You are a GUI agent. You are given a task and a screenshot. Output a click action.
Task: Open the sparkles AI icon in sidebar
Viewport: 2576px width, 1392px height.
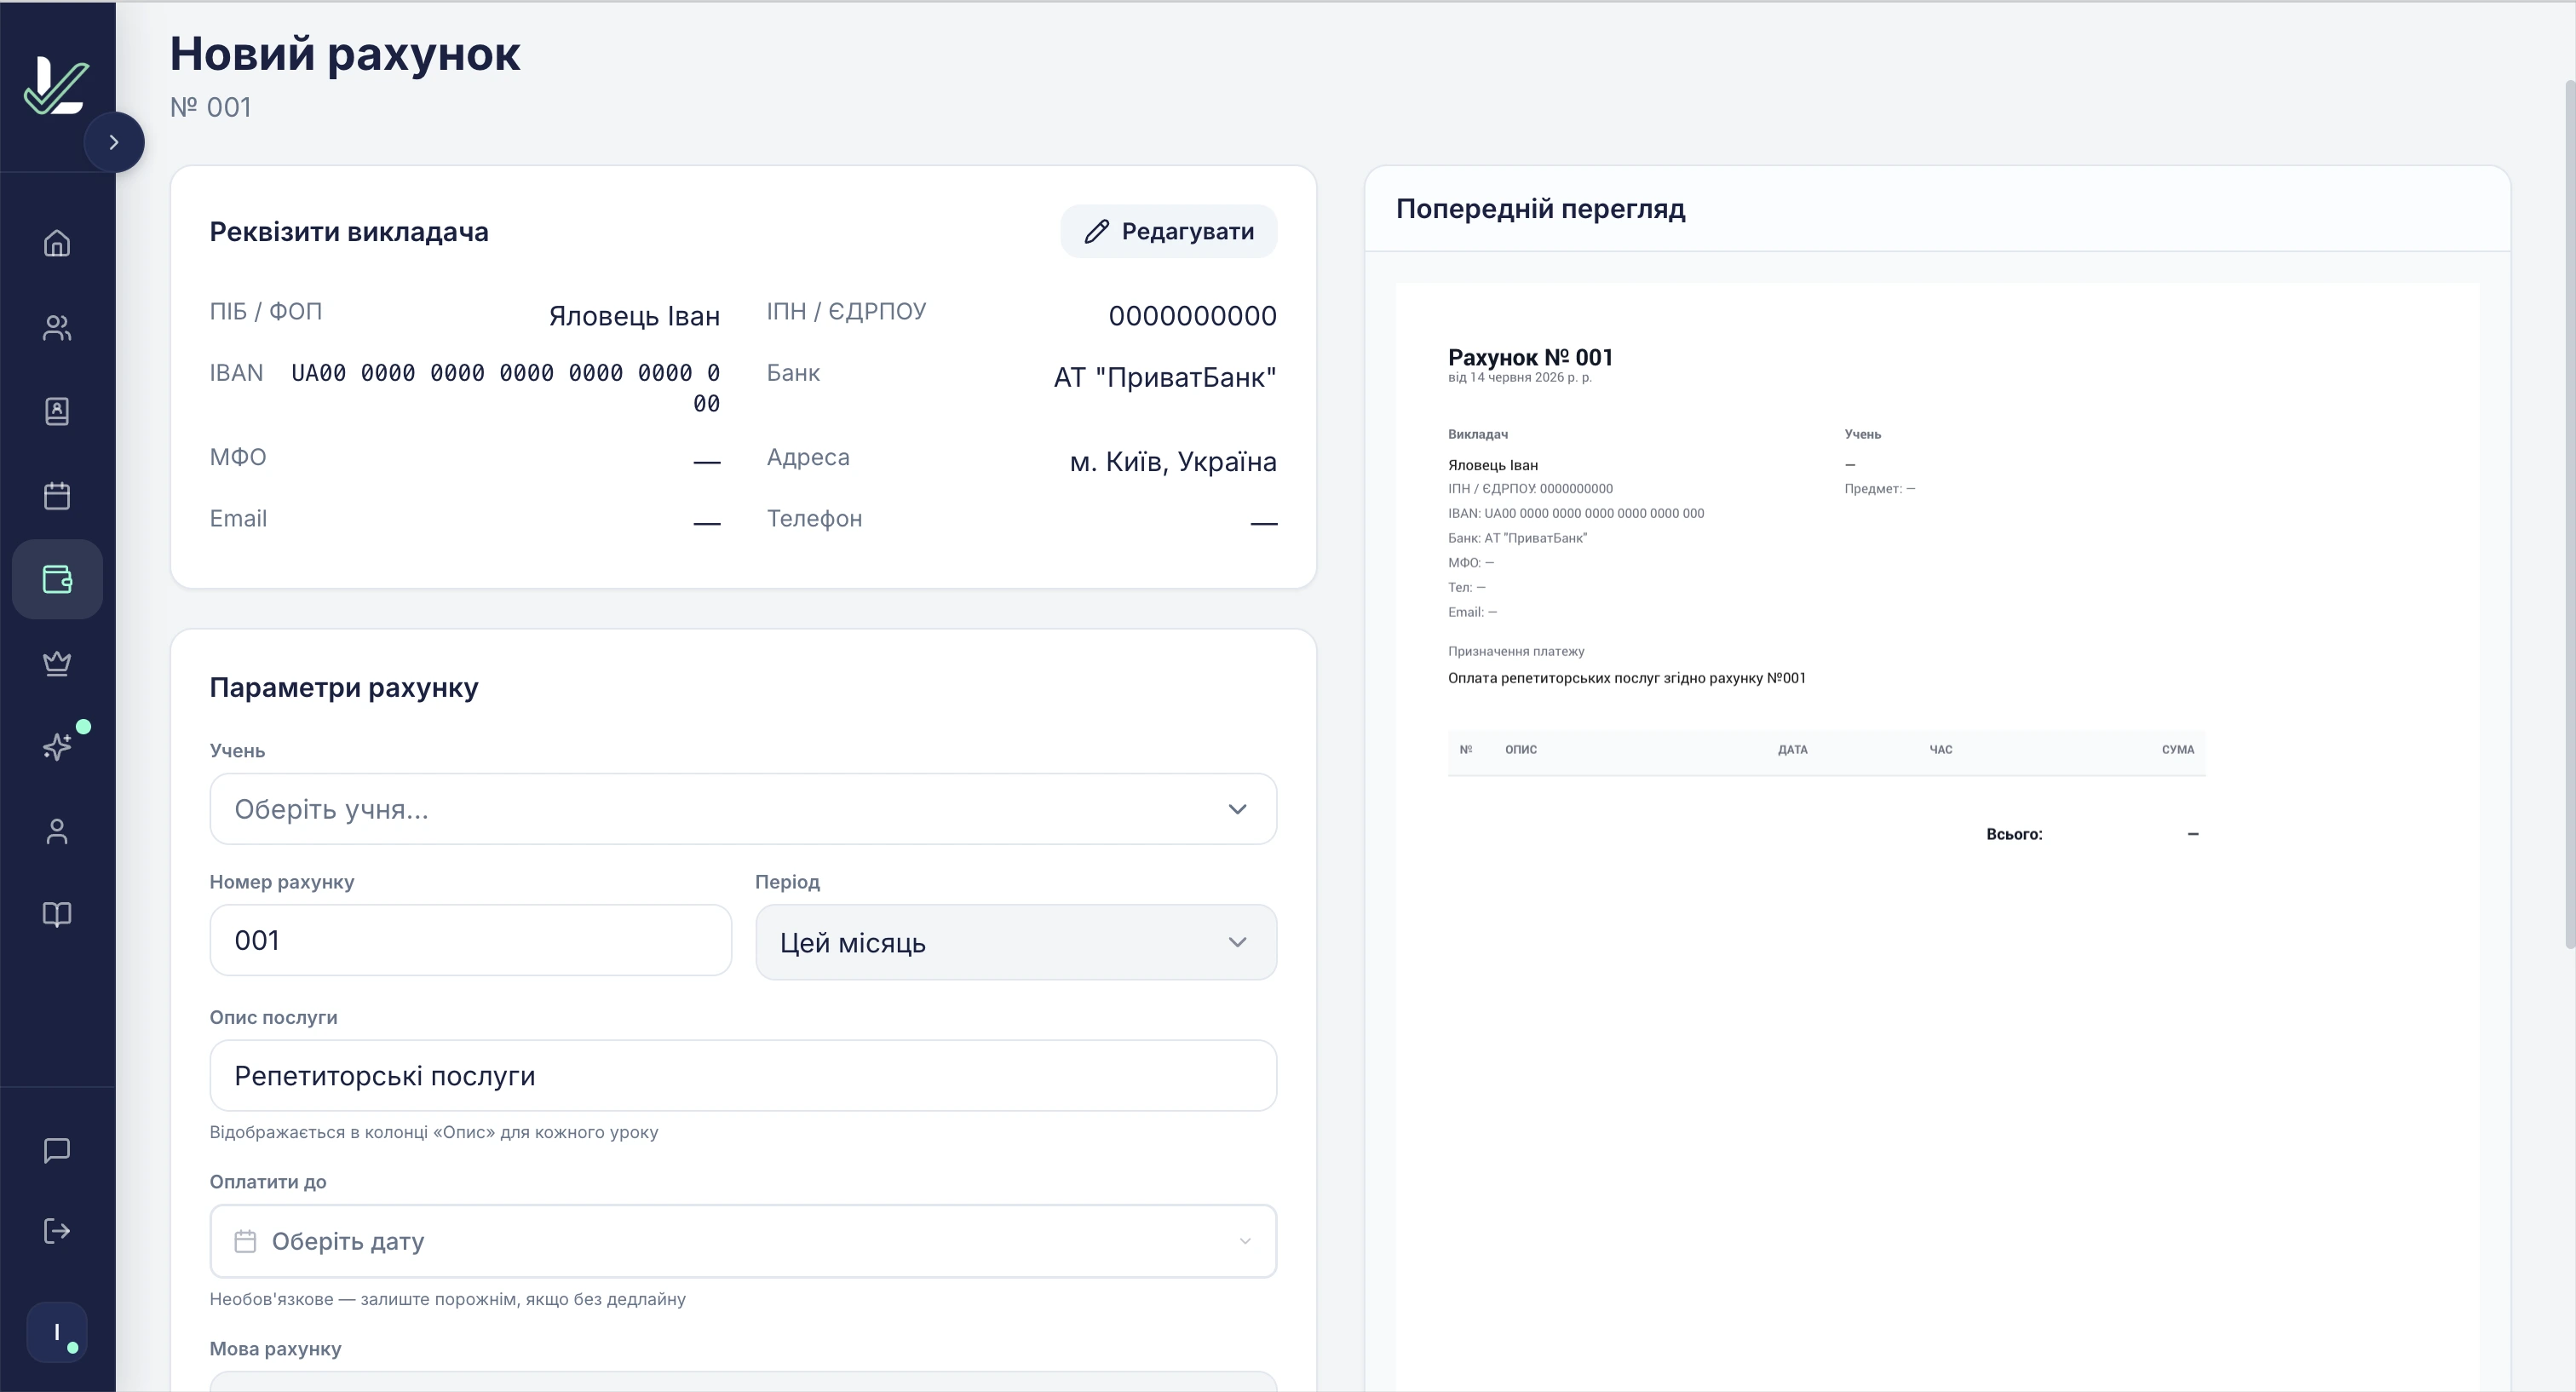(x=57, y=746)
